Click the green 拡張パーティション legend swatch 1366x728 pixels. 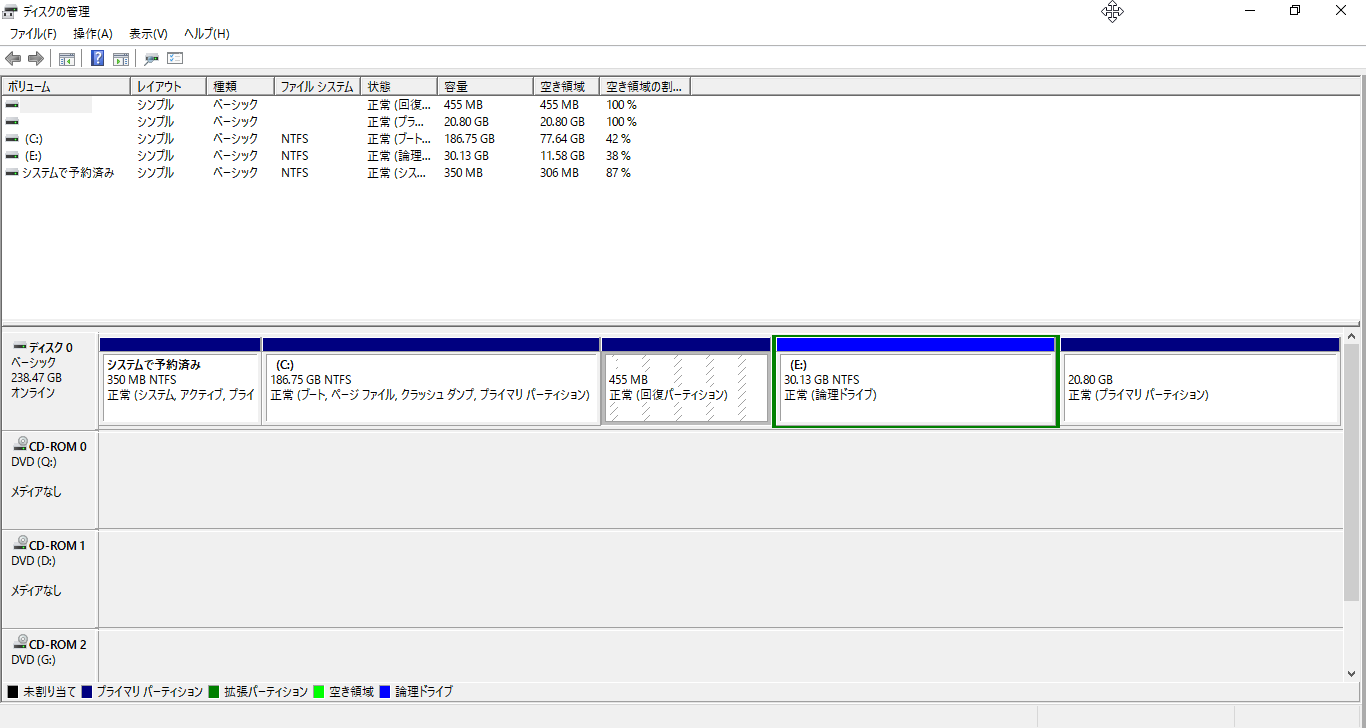point(214,692)
